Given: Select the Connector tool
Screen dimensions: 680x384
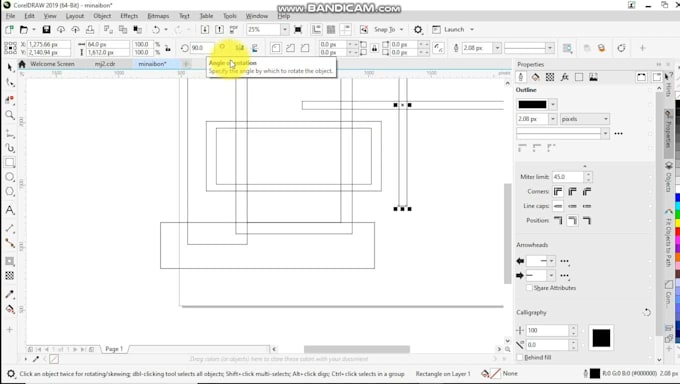Looking at the screenshot, I should (10, 243).
